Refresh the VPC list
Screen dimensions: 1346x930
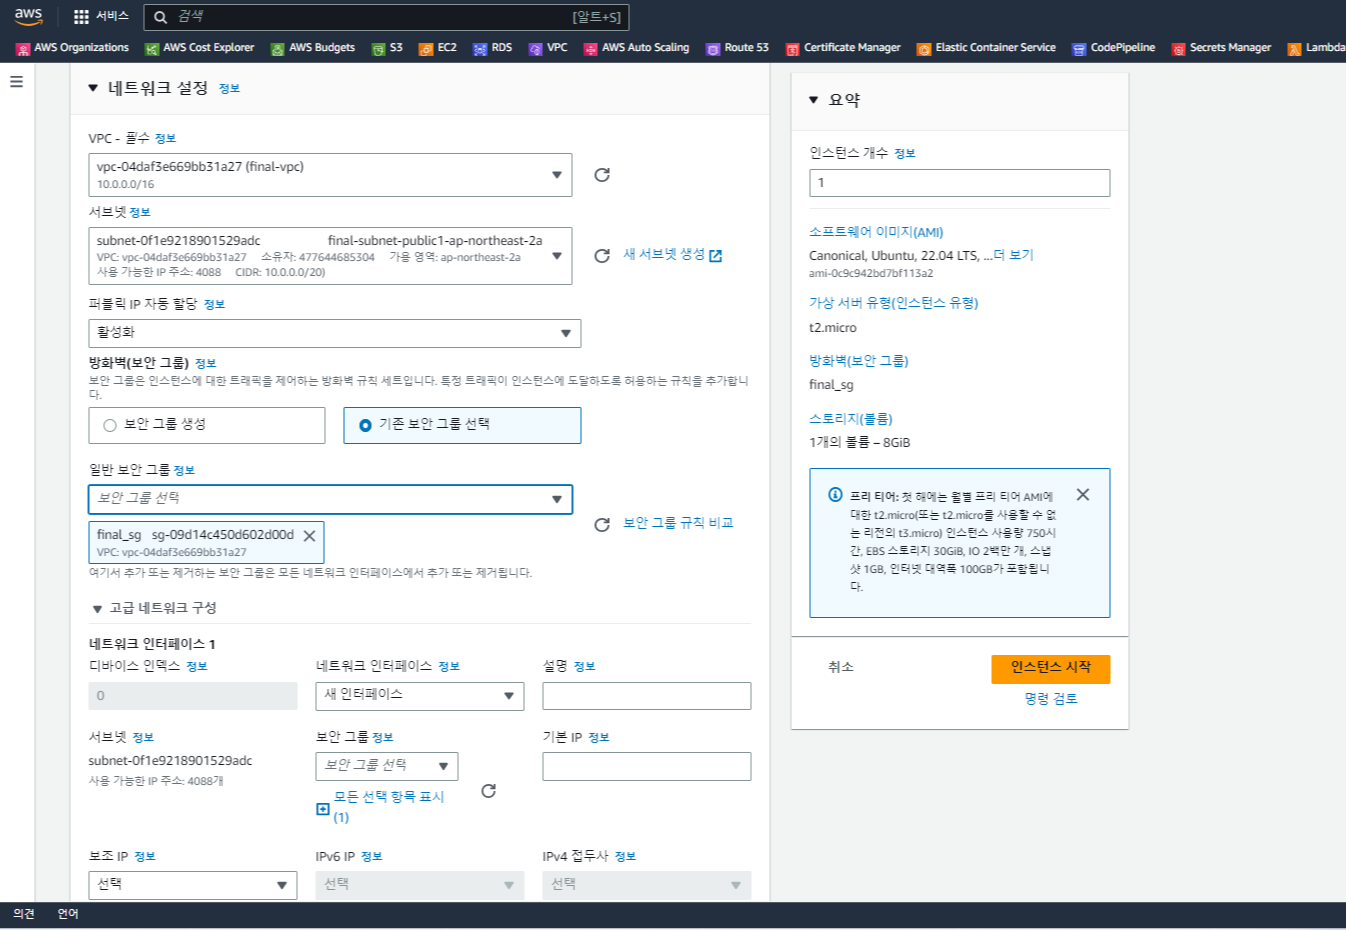point(602,175)
